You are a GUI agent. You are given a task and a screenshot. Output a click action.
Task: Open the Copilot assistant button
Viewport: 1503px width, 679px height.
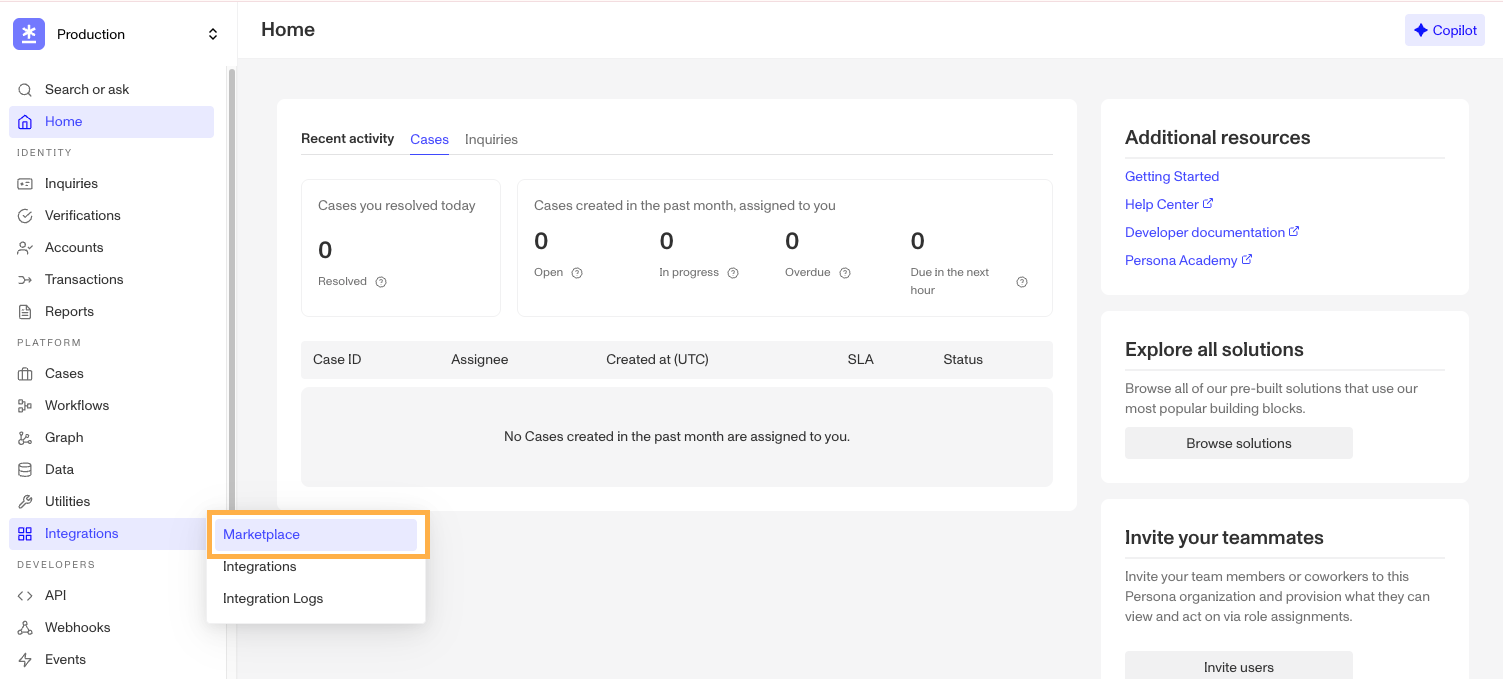tap(1444, 30)
